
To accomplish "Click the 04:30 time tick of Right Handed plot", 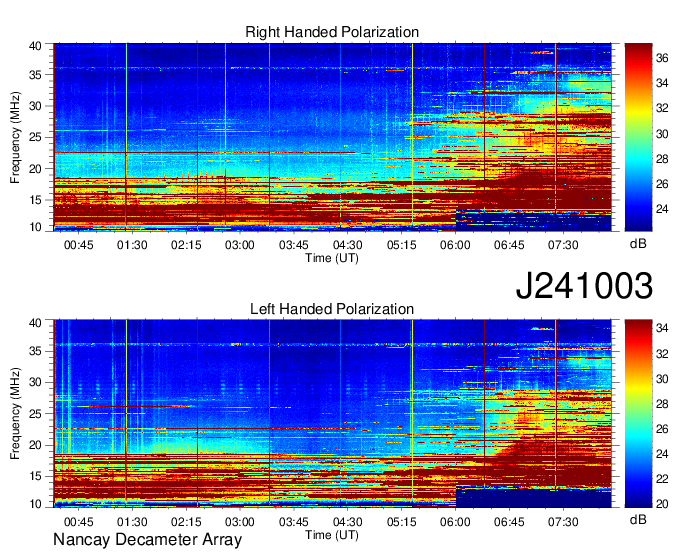I will pos(347,245).
